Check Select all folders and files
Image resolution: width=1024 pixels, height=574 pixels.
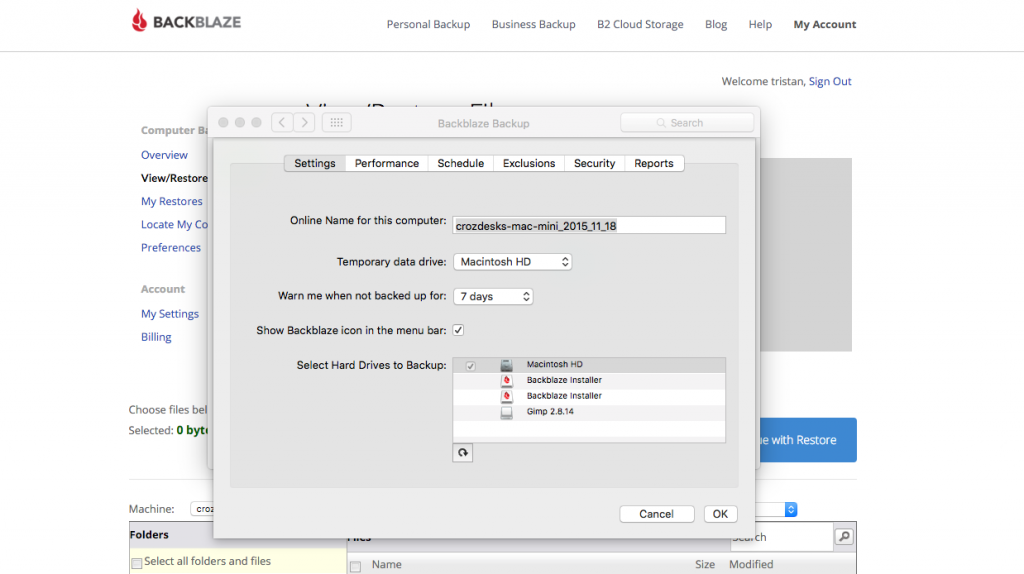coord(136,562)
